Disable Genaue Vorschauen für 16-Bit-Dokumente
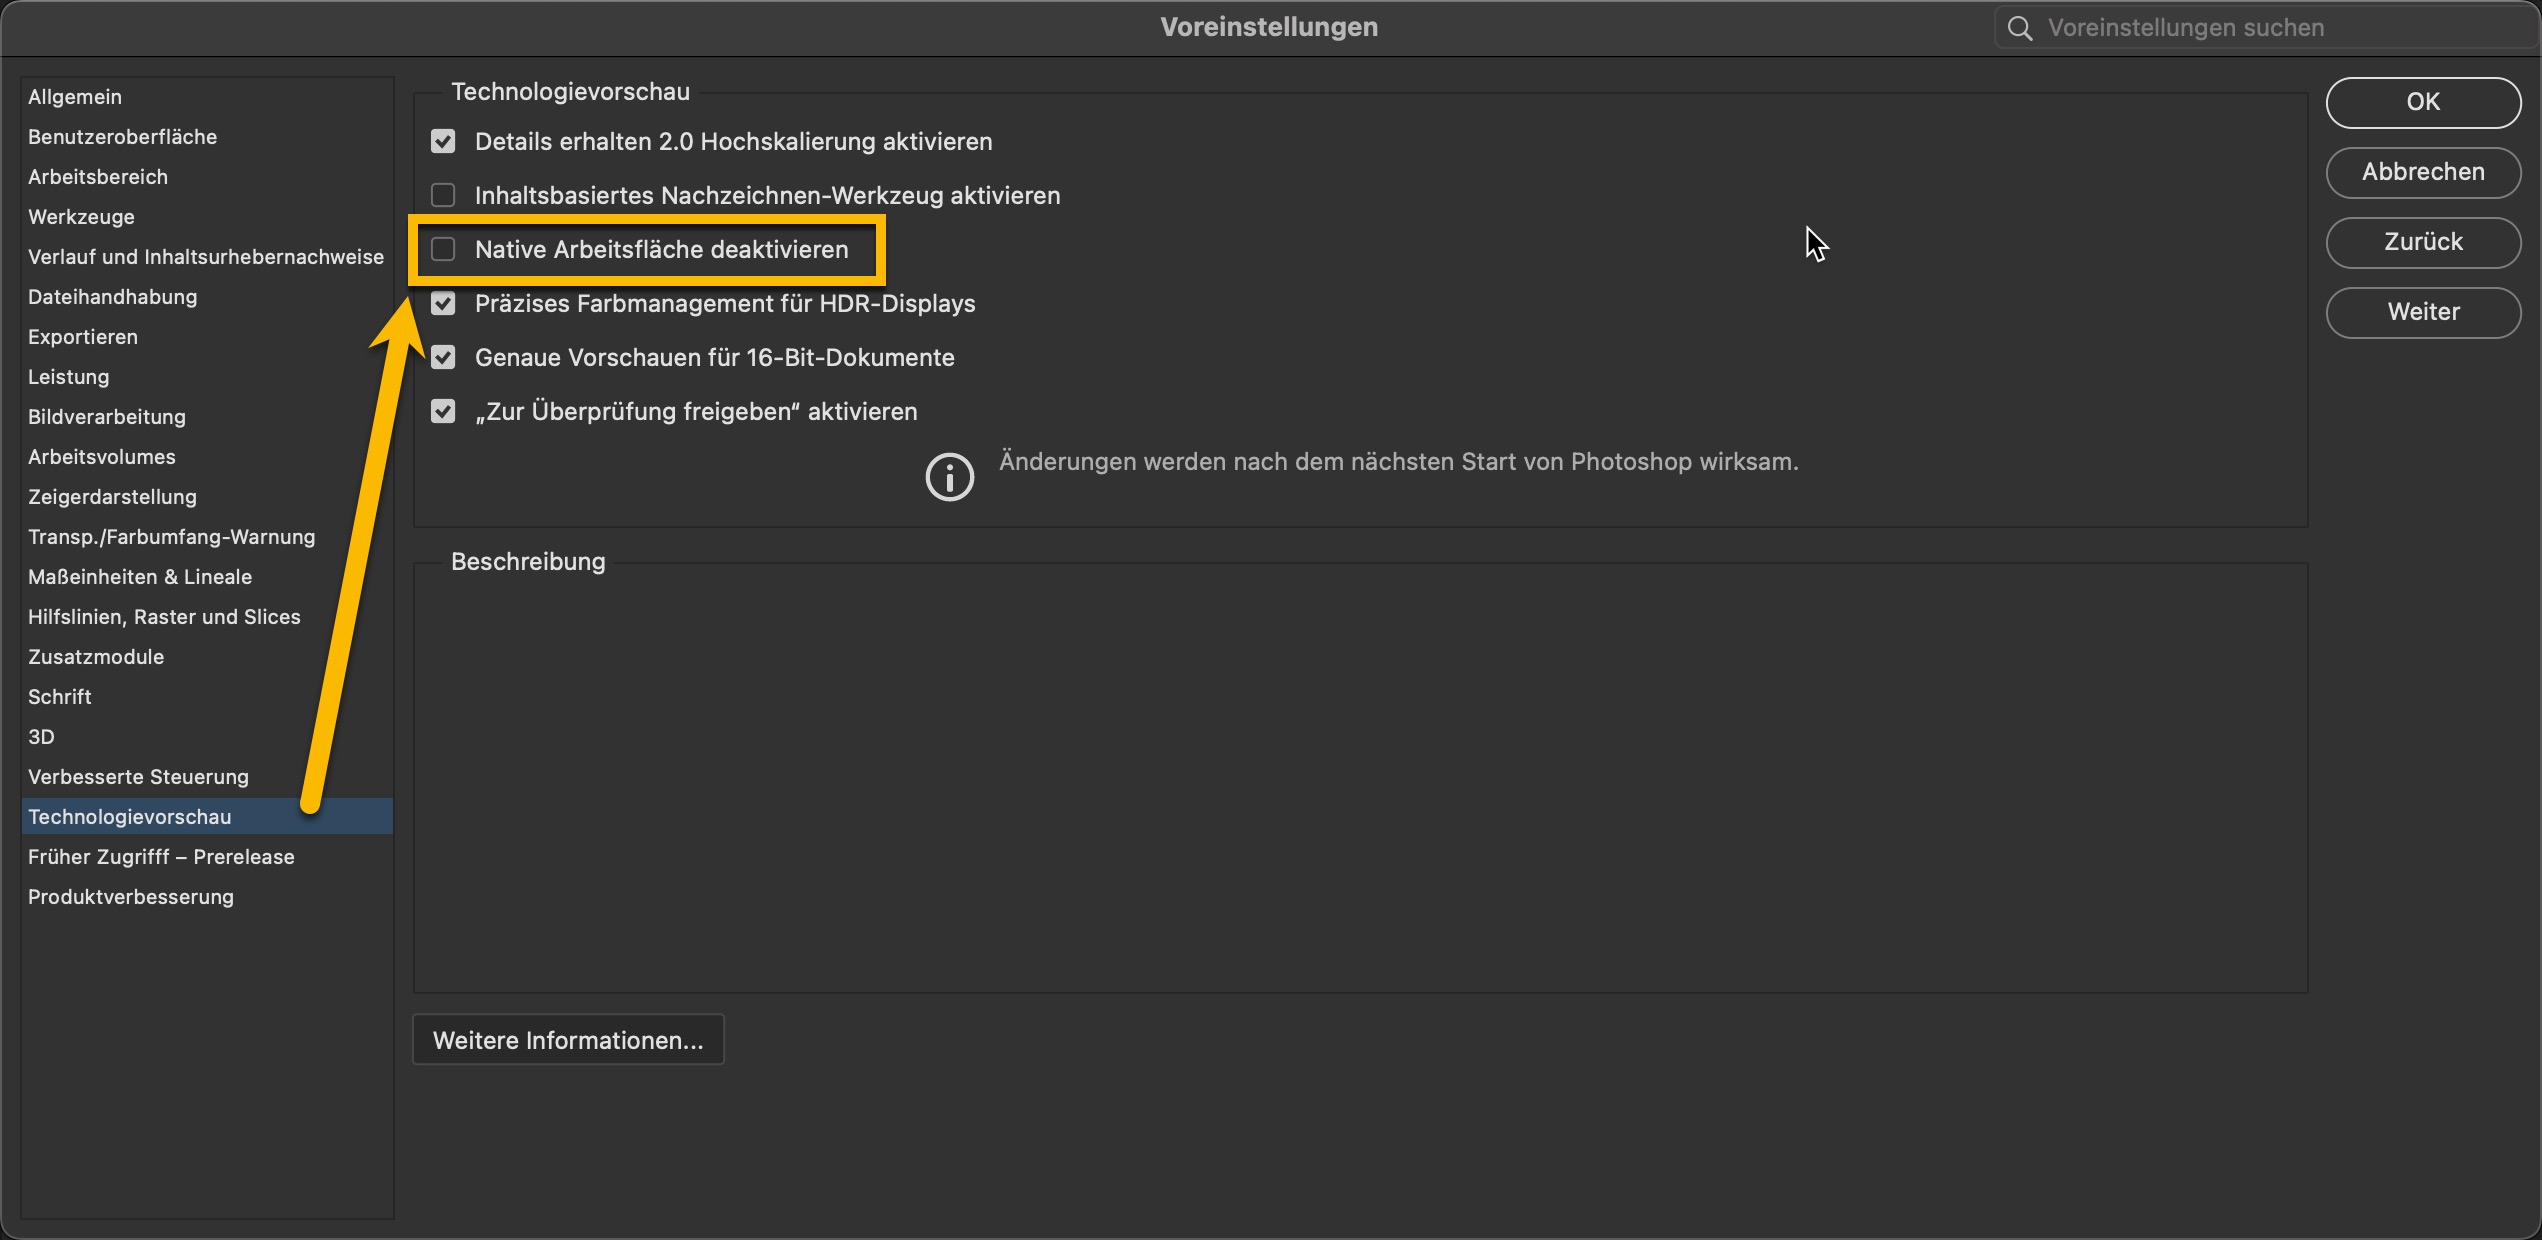The width and height of the screenshot is (2542, 1240). click(443, 357)
